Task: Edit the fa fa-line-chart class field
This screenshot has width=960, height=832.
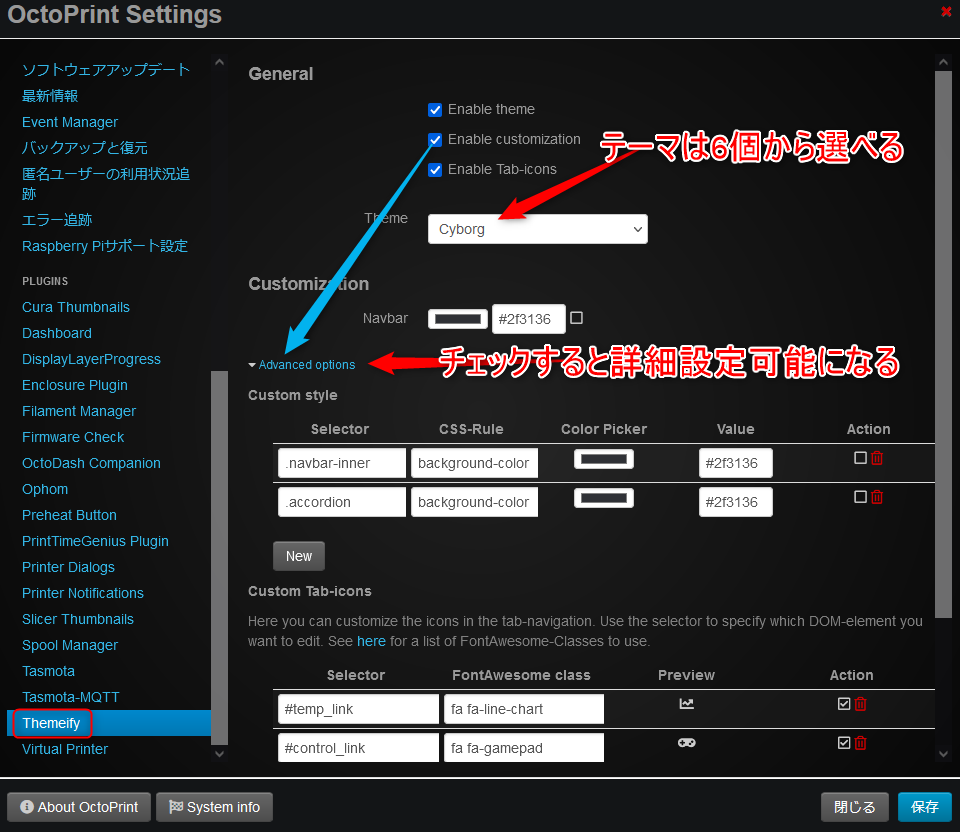Action: tap(523, 709)
